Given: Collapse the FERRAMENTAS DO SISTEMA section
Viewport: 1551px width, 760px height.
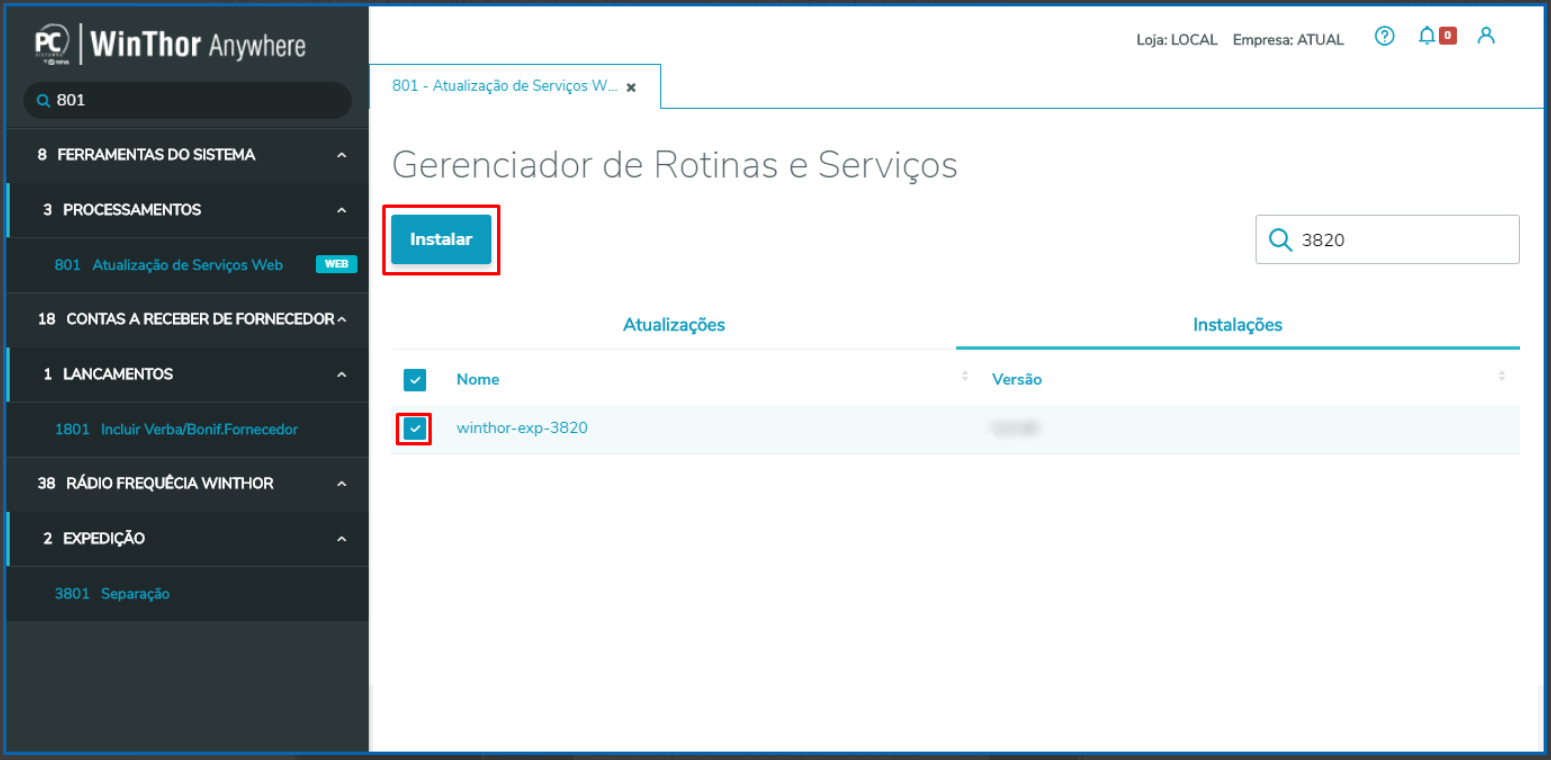Looking at the screenshot, I should (x=342, y=155).
